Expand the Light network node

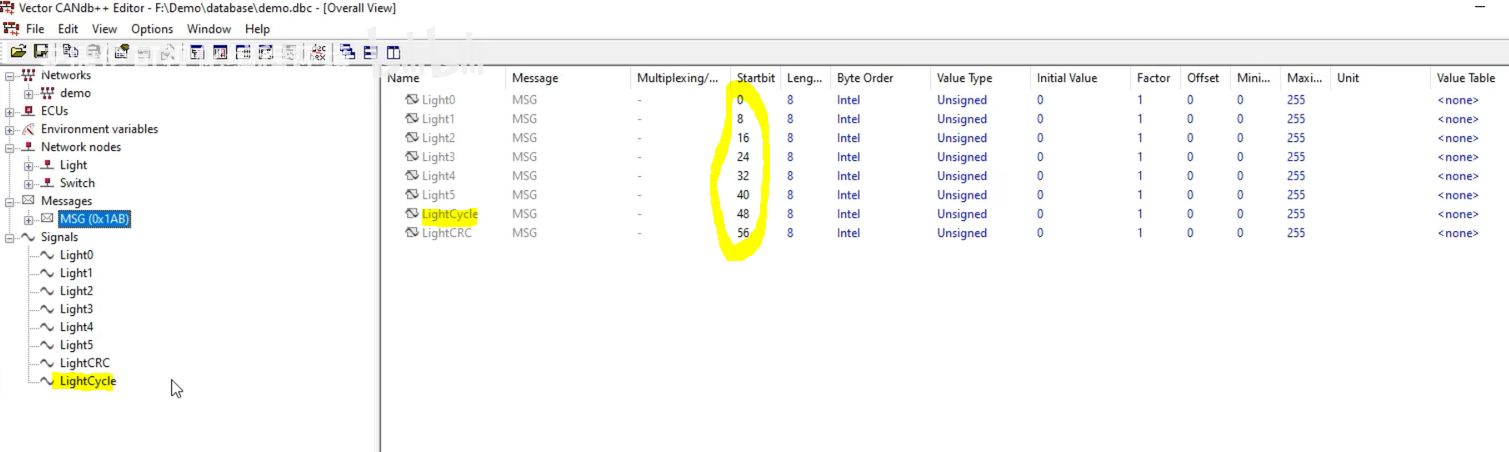(29, 166)
